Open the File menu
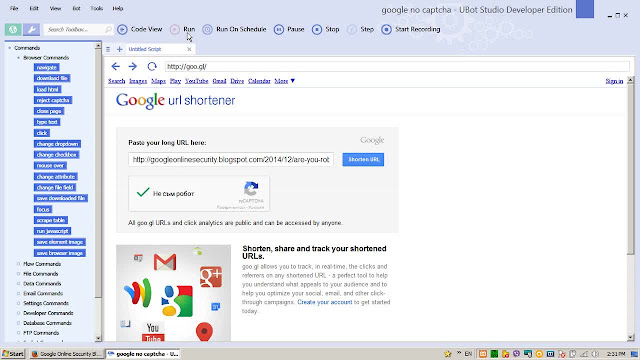 tap(14, 8)
